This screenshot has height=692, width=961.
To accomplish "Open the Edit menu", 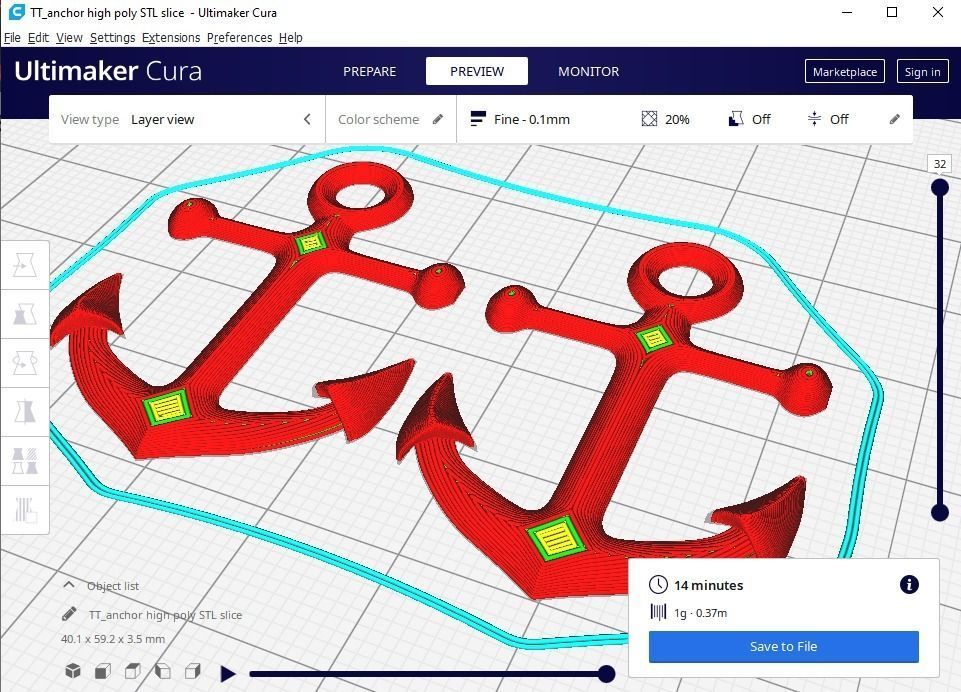I will click(38, 37).
